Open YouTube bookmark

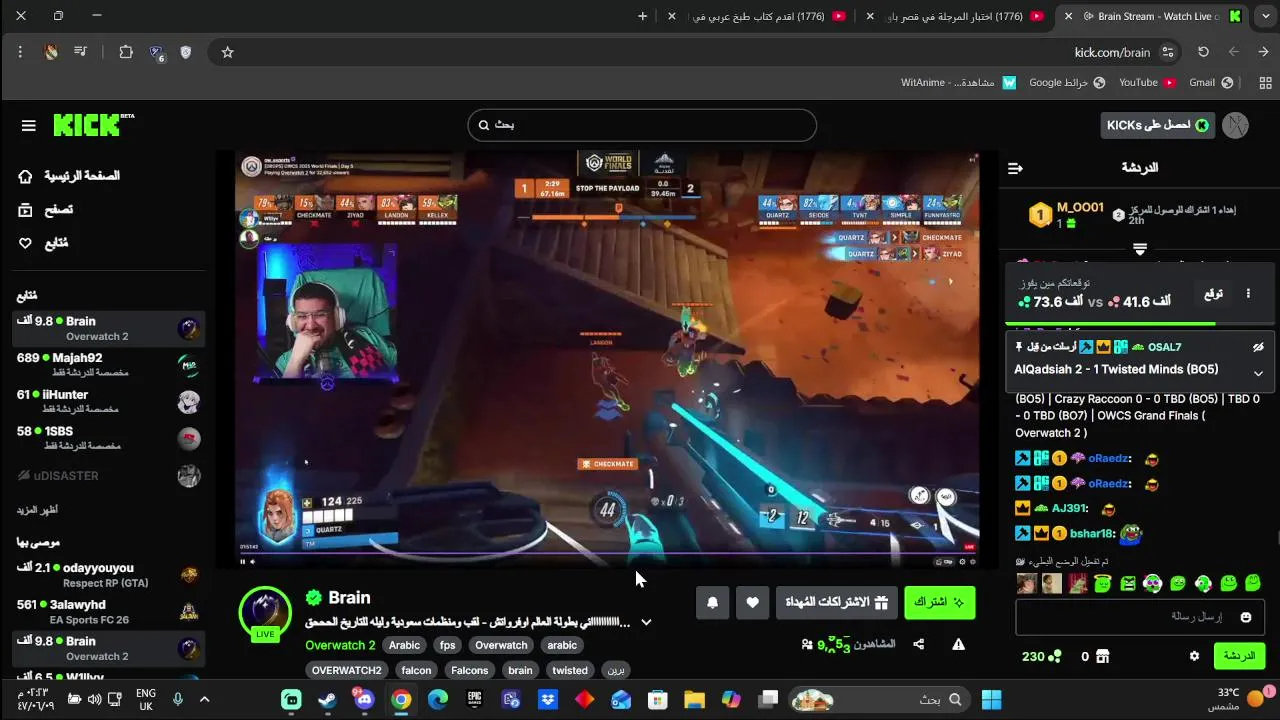pos(1146,83)
